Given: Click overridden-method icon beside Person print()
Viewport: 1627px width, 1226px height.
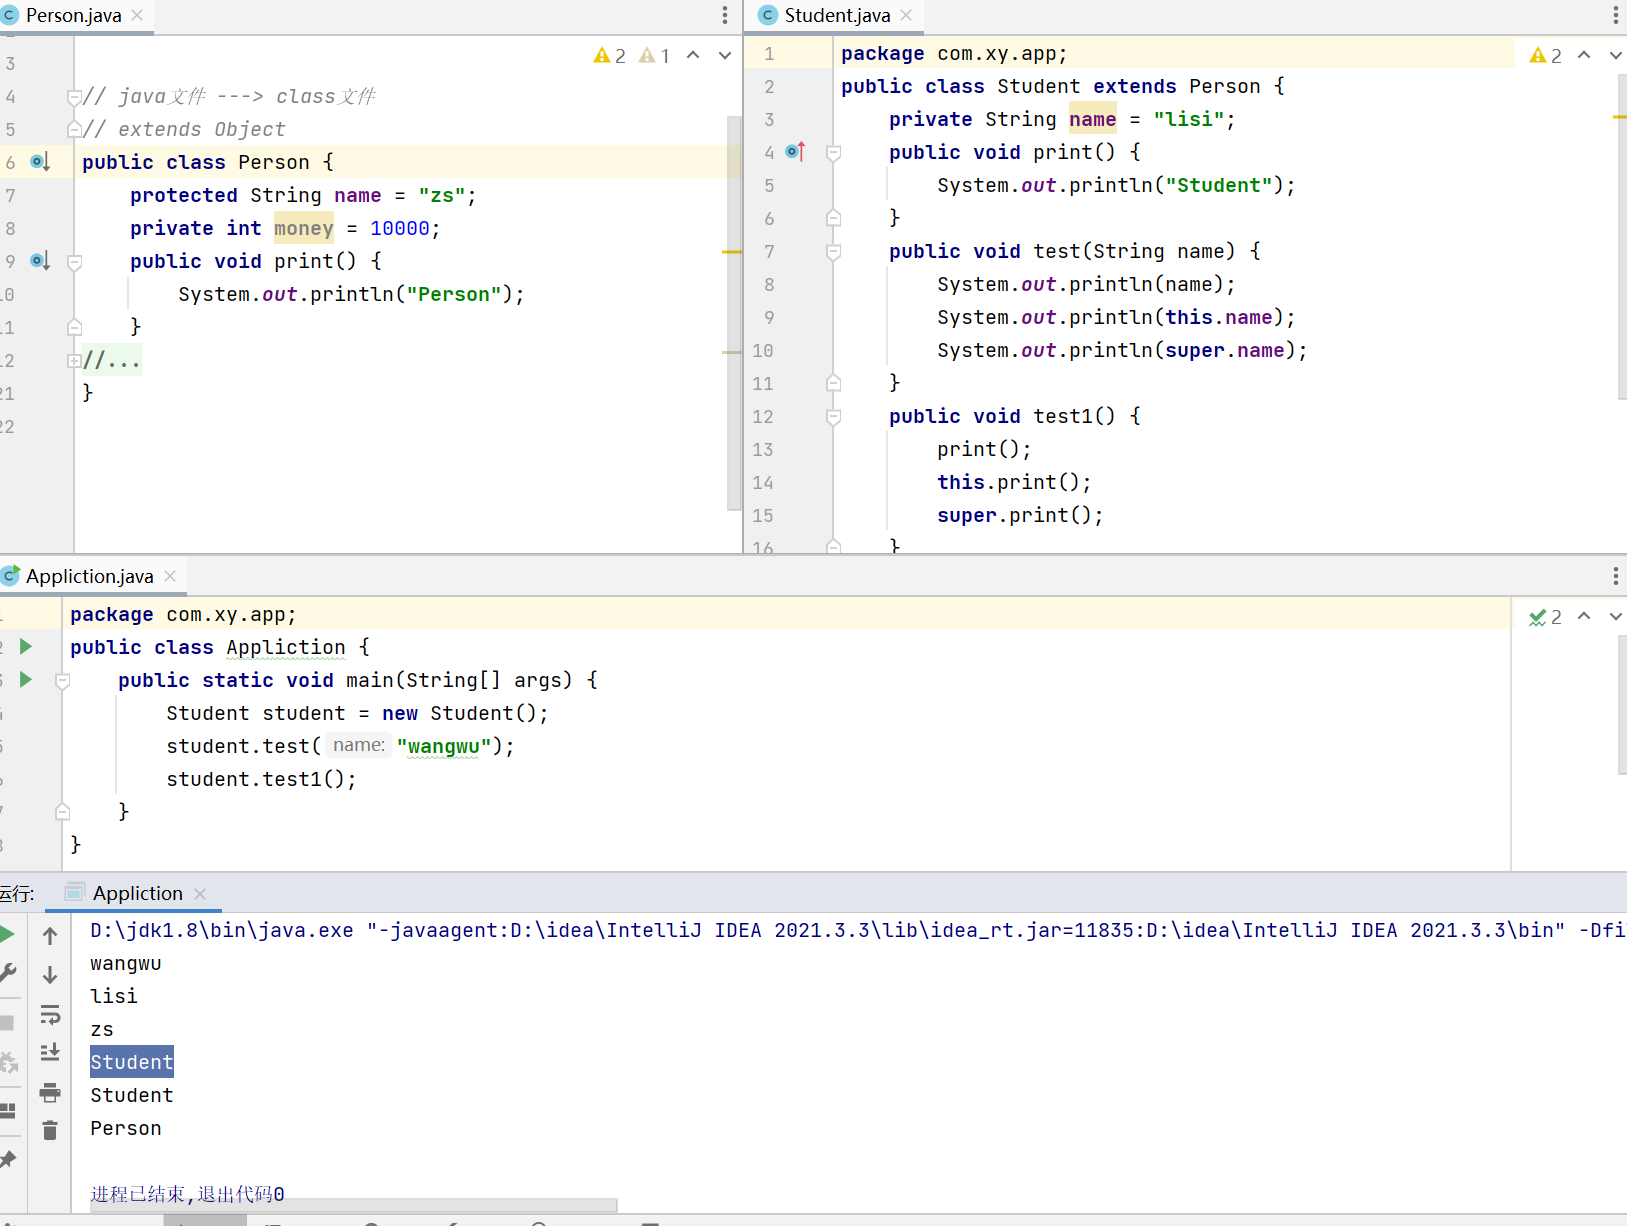Looking at the screenshot, I should pos(40,260).
